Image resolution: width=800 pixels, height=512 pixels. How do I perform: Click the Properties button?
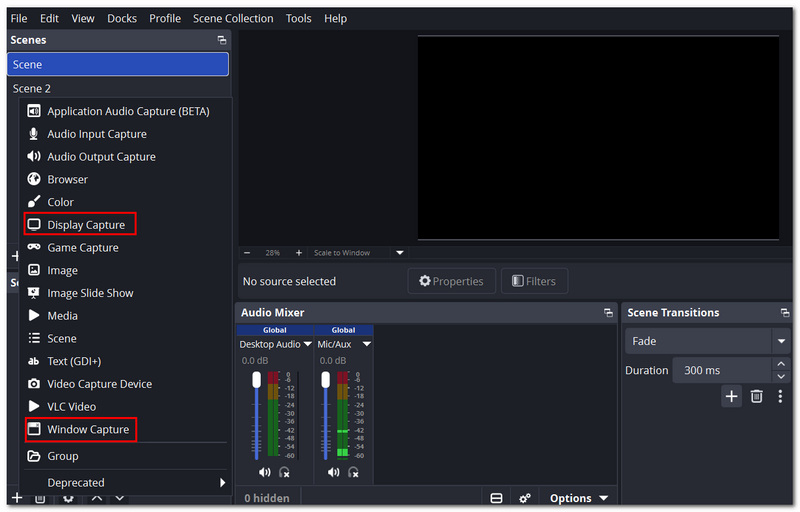(452, 281)
